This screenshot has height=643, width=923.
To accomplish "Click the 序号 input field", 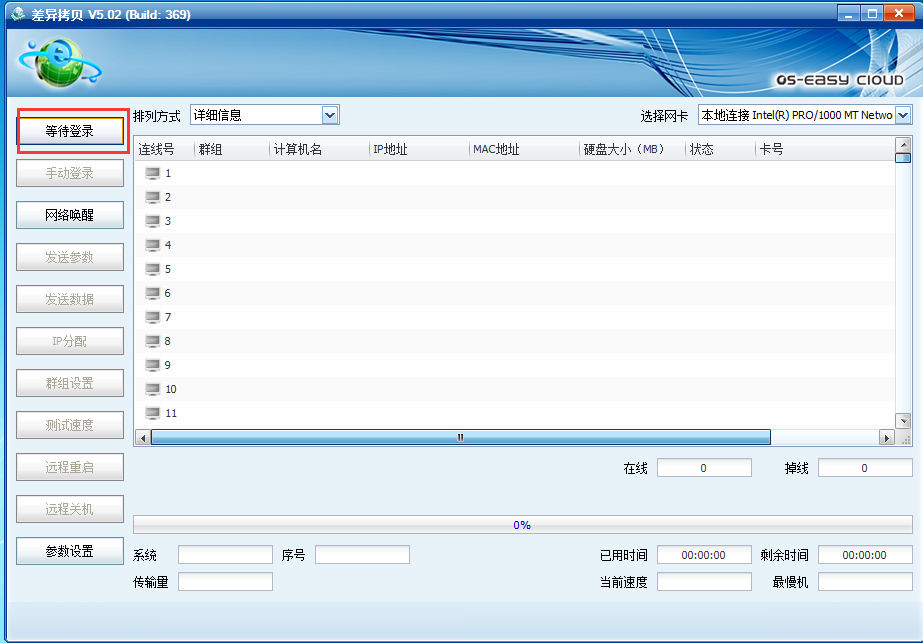I will [362, 555].
